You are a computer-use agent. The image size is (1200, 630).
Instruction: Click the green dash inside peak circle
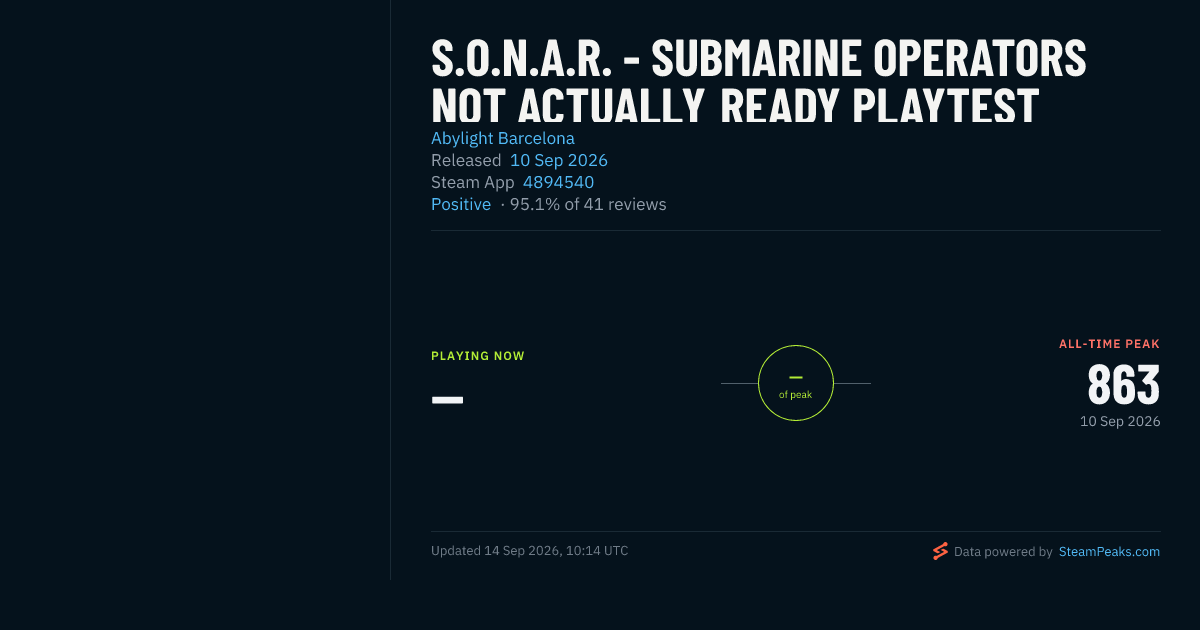click(x=796, y=377)
